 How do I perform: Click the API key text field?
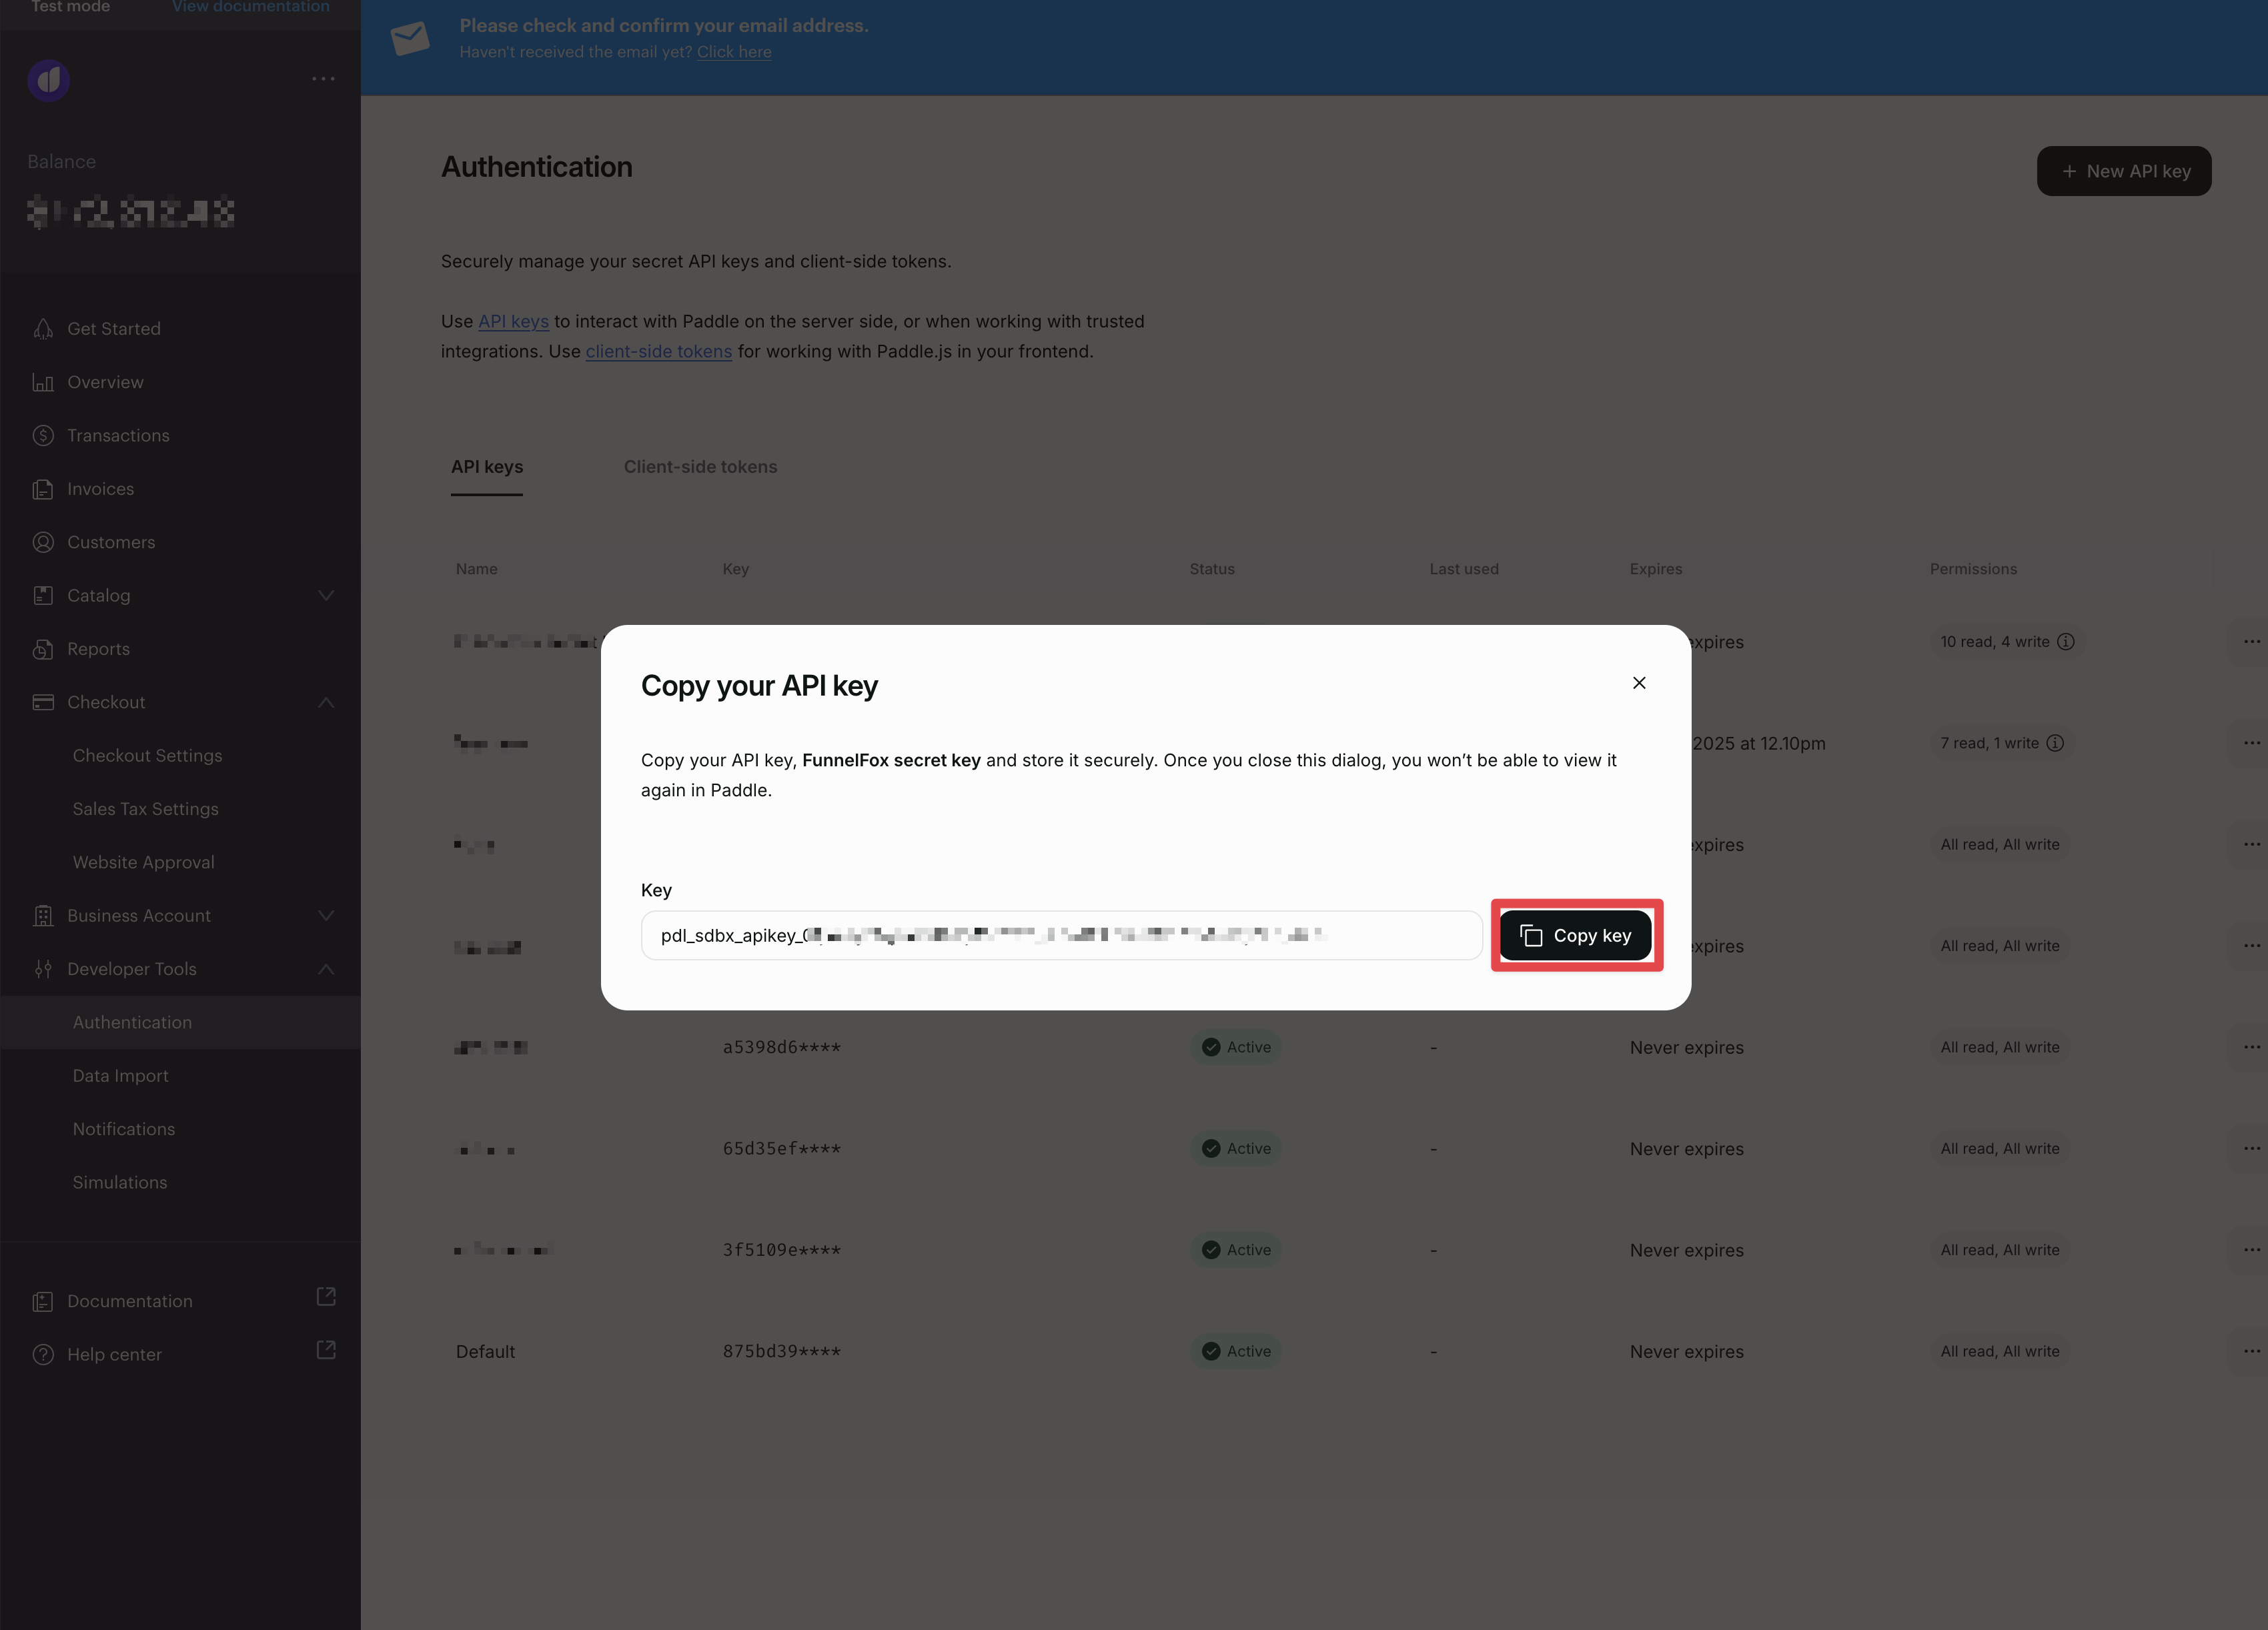1061,935
